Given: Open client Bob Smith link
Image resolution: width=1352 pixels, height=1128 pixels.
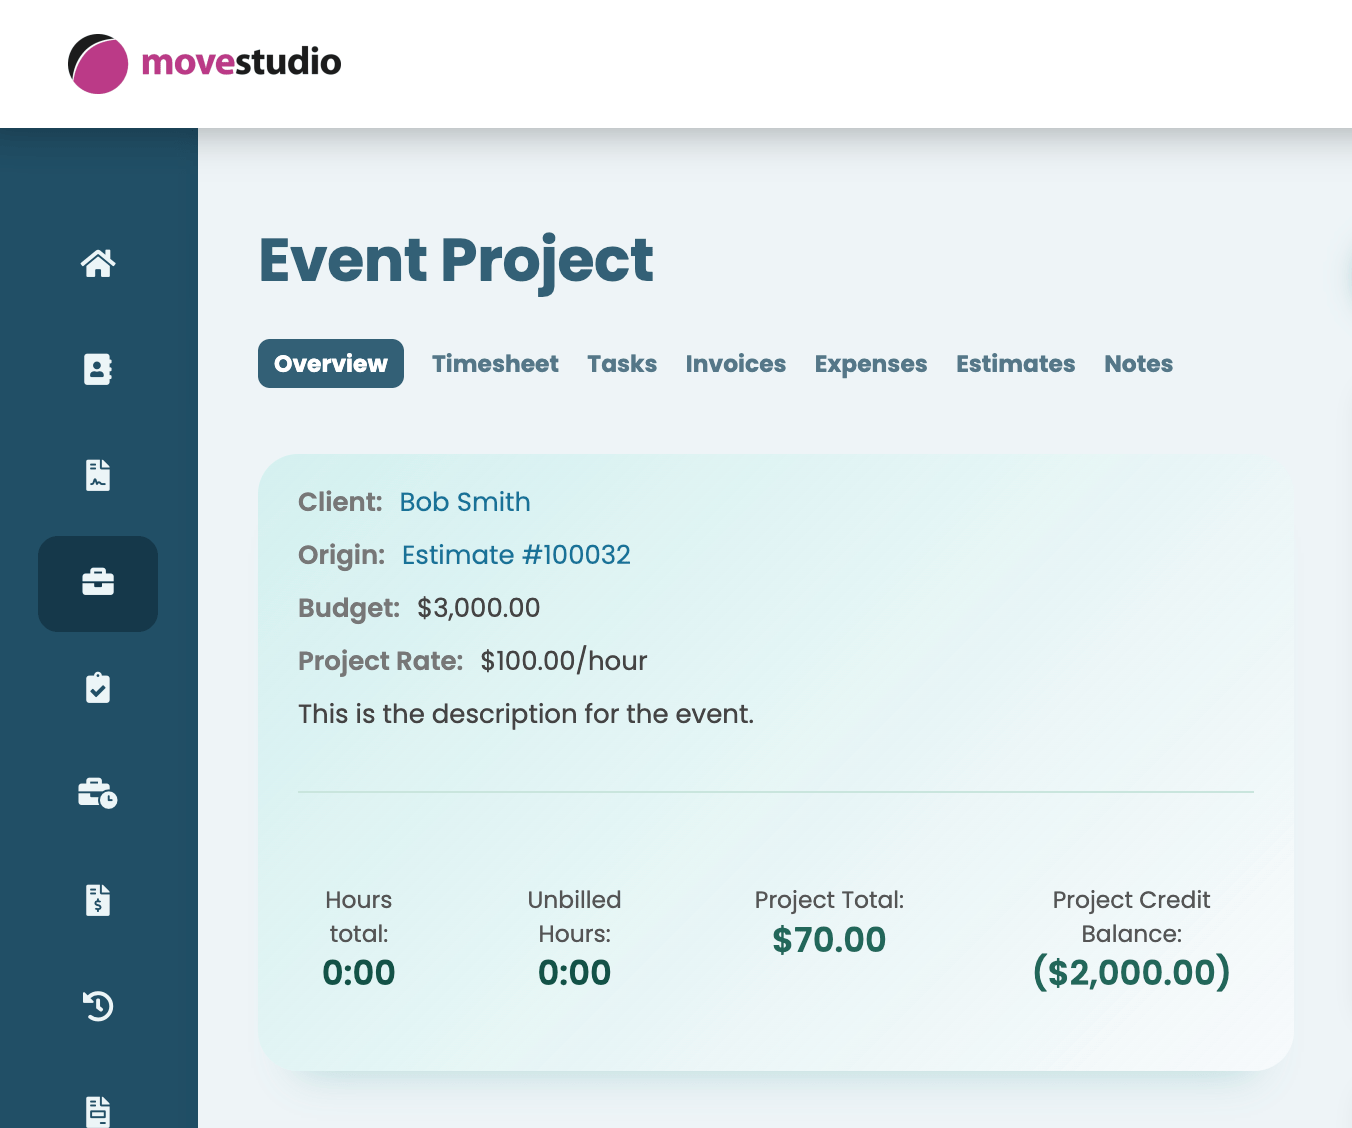Looking at the screenshot, I should pos(465,502).
